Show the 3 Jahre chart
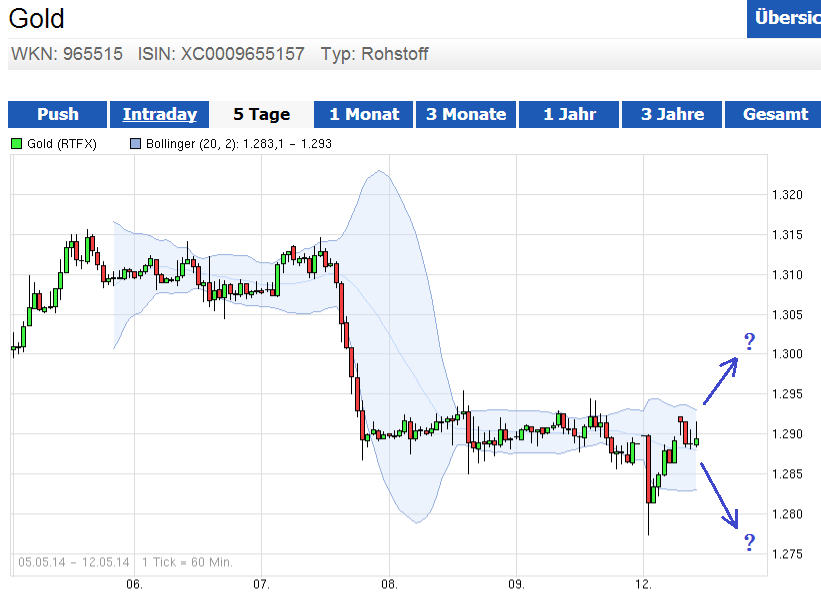 coord(672,114)
